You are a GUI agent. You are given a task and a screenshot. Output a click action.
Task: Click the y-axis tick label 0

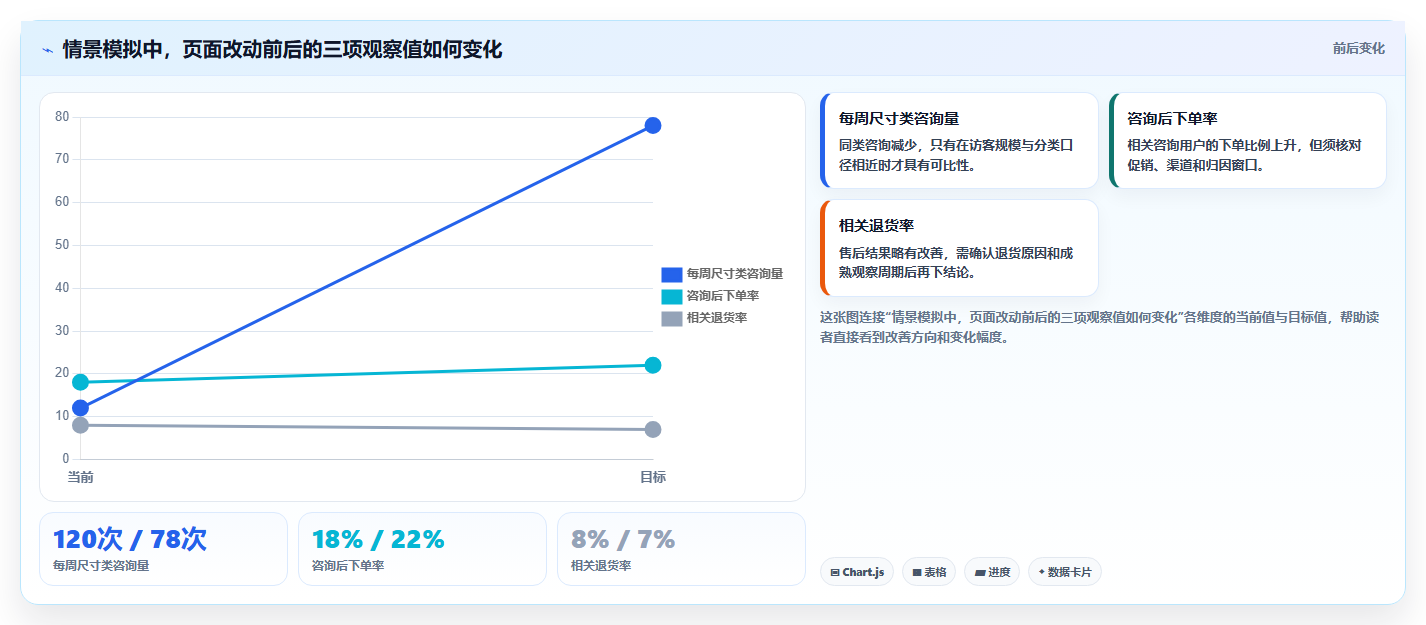pos(66,459)
